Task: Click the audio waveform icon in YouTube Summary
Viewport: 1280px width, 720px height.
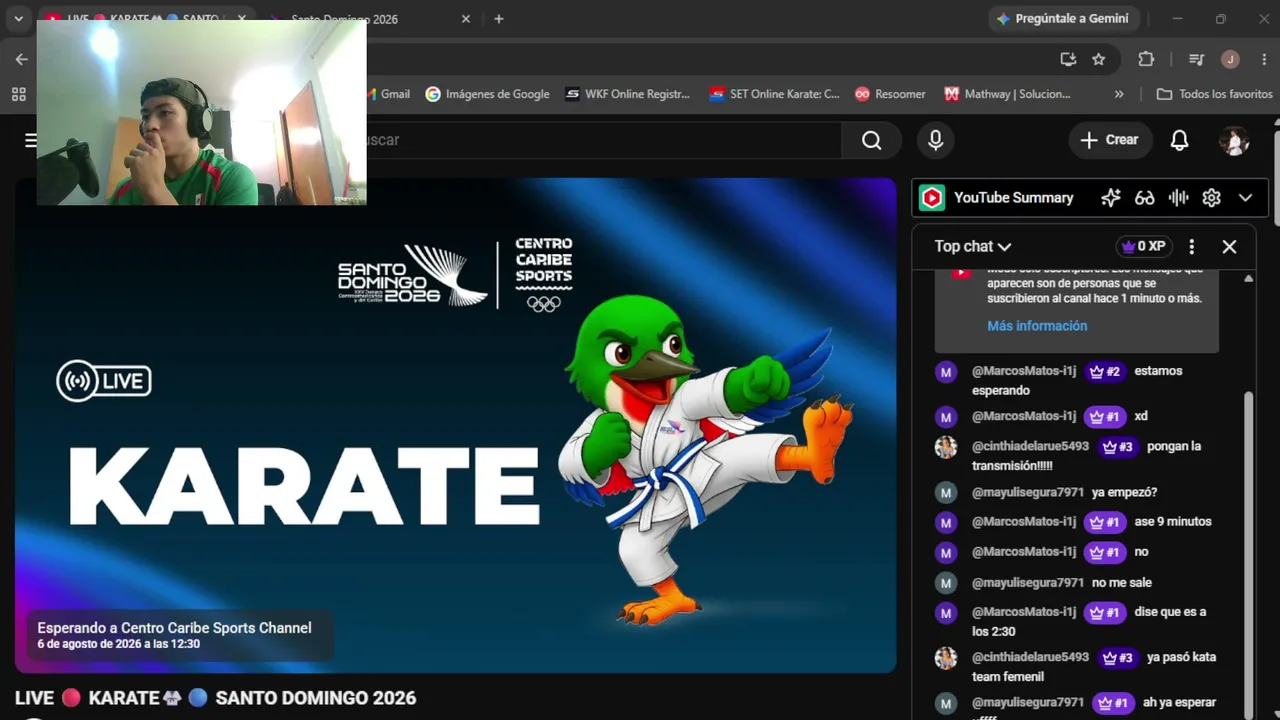Action: pos(1178,198)
